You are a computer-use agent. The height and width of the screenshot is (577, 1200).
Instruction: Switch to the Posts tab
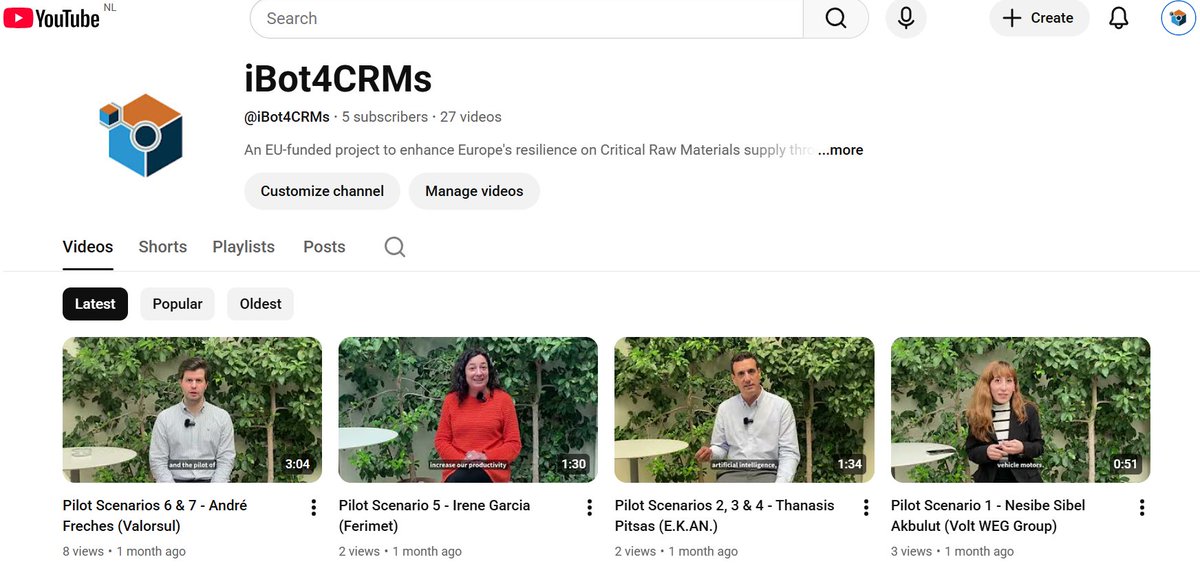[324, 247]
